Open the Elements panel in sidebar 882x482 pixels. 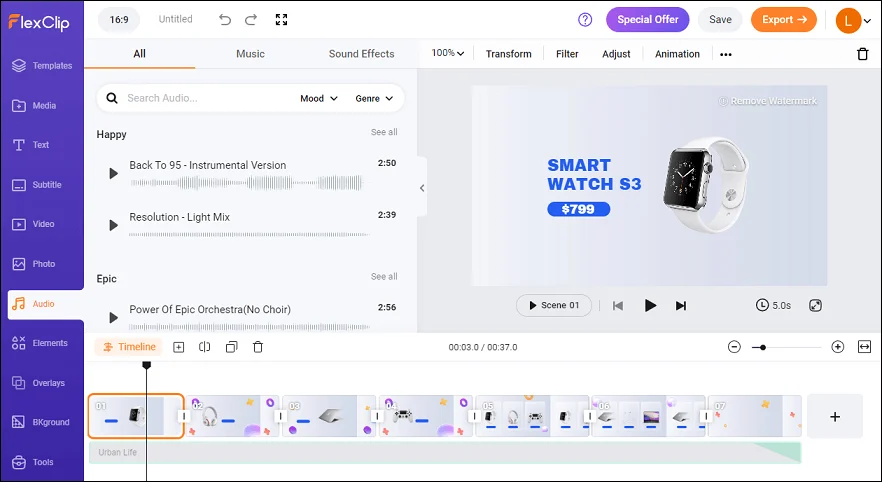(x=42, y=343)
